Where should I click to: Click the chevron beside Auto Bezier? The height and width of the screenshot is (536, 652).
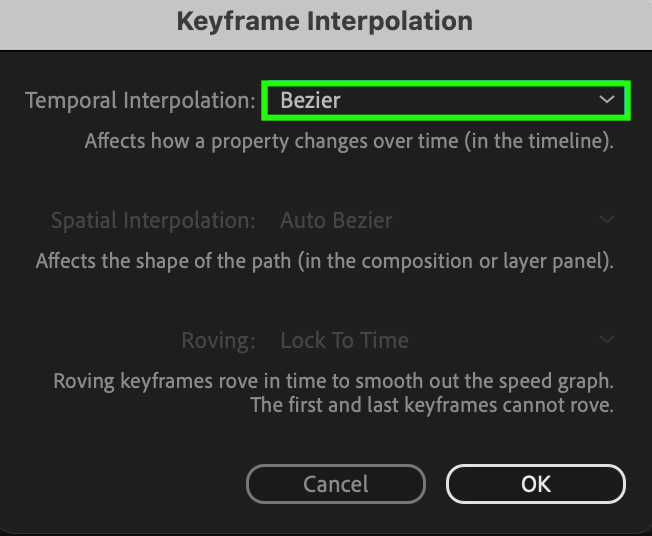pos(606,220)
